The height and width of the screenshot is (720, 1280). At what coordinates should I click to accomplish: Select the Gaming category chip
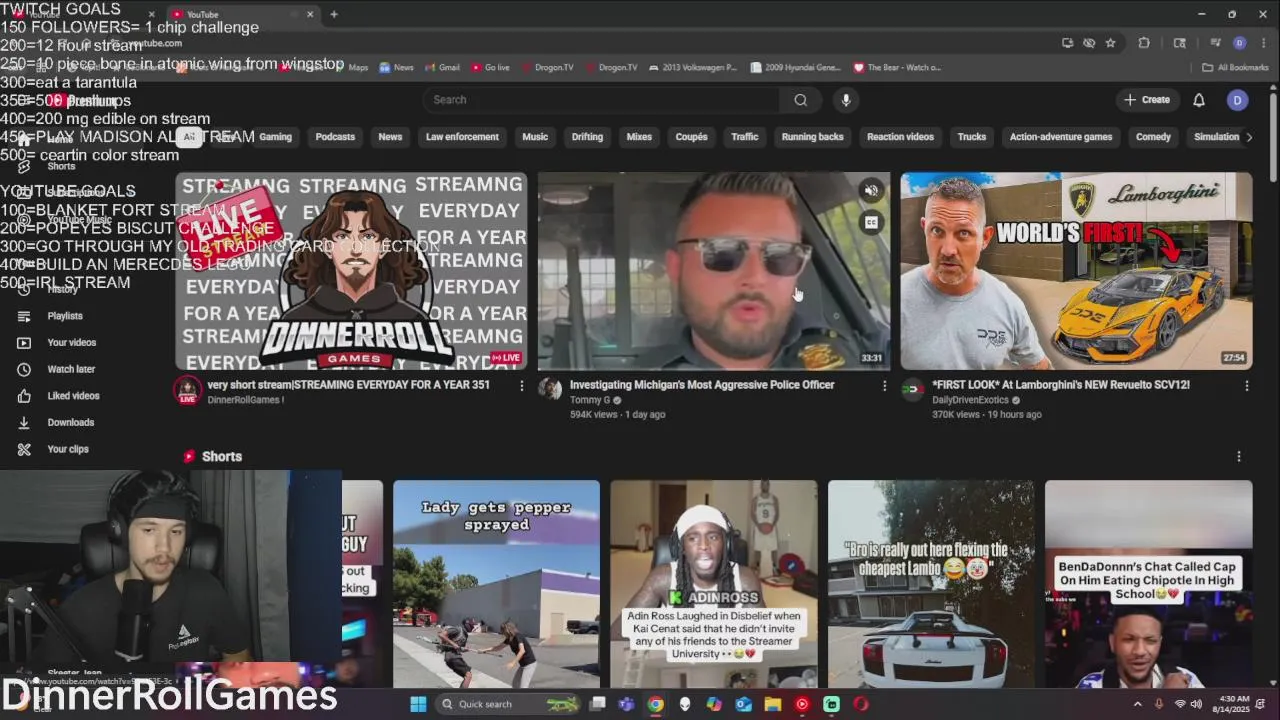click(275, 137)
